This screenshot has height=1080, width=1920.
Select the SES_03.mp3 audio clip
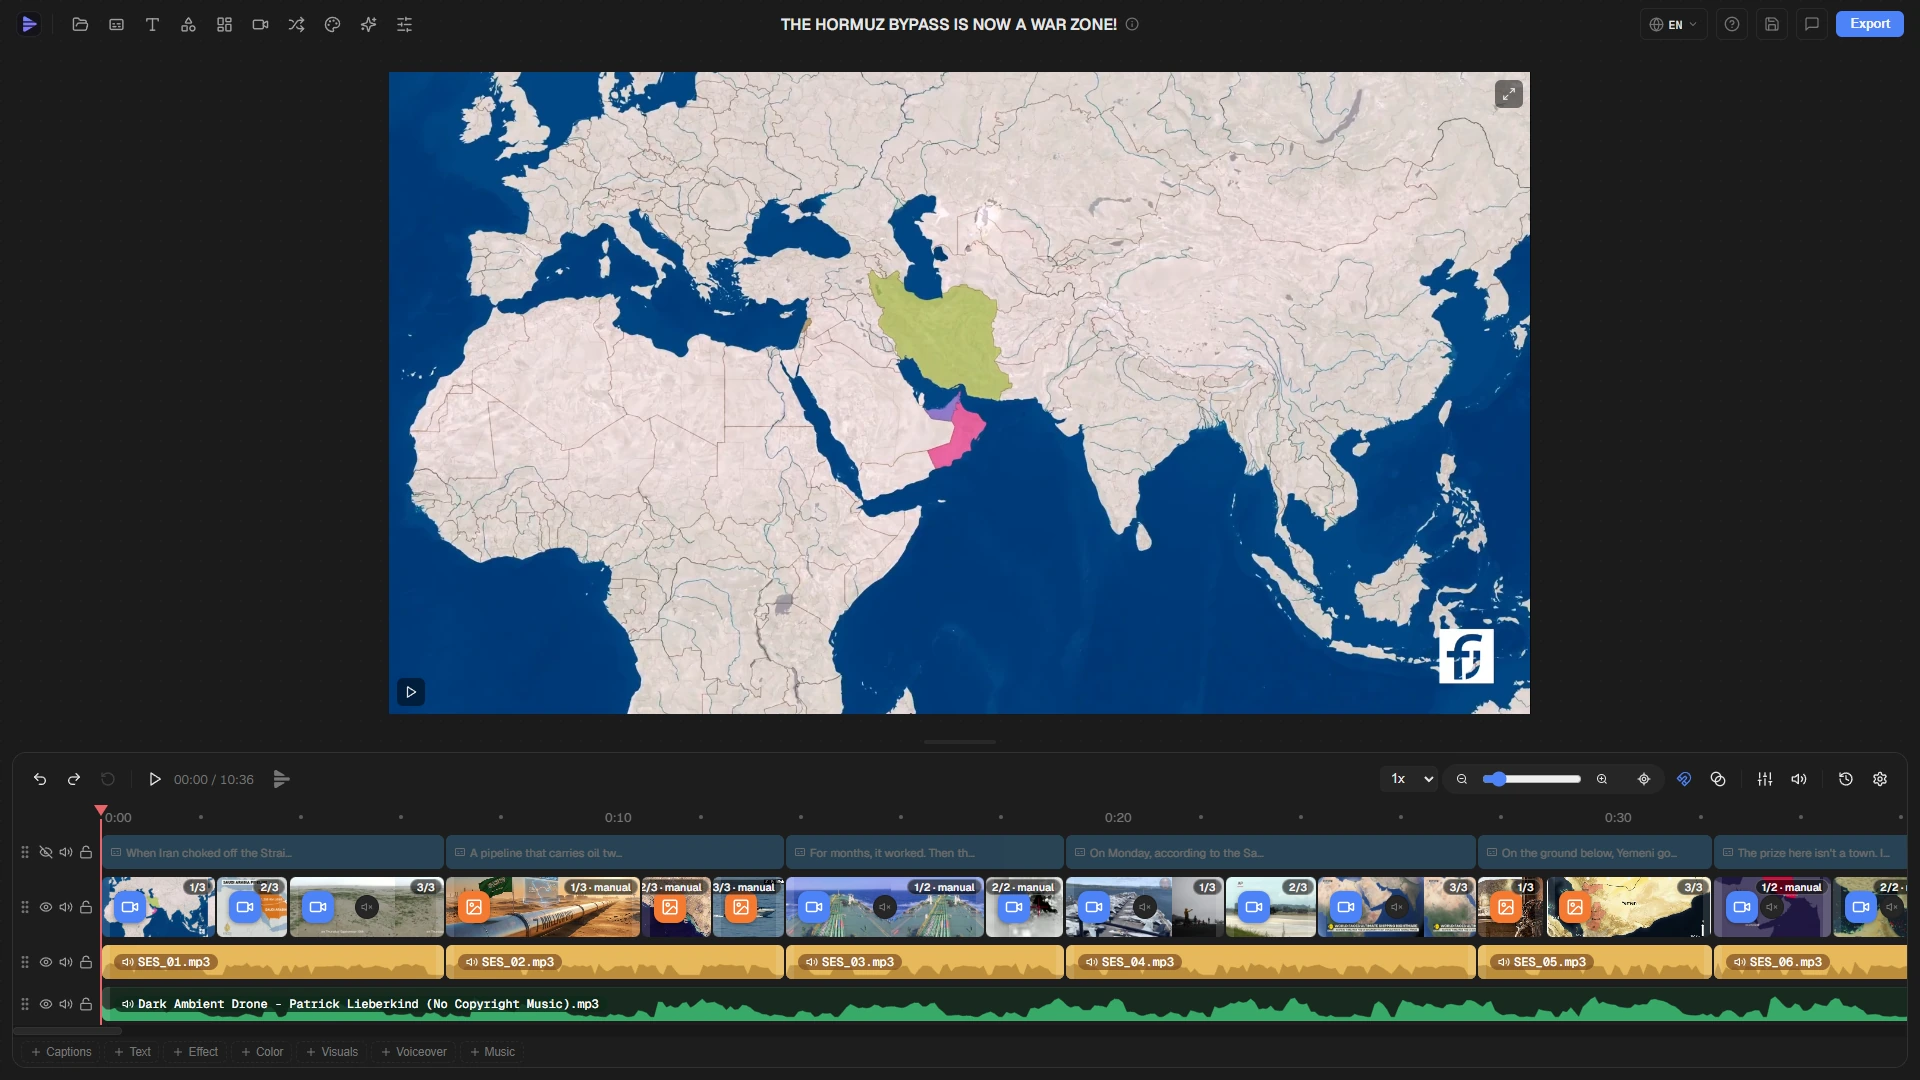(924, 962)
